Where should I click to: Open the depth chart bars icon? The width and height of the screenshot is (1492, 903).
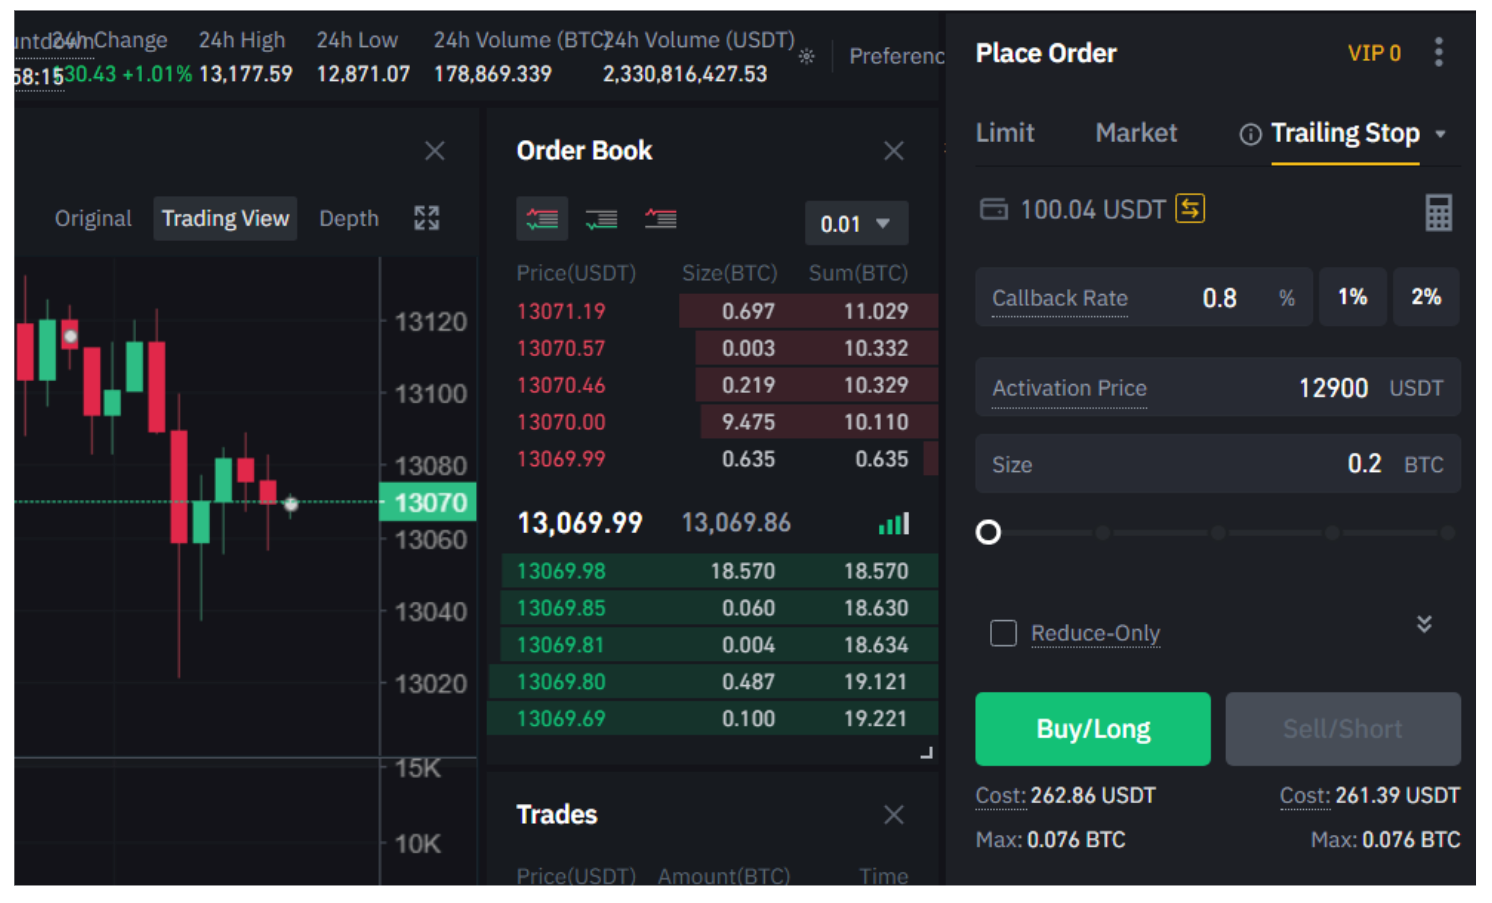tap(893, 523)
